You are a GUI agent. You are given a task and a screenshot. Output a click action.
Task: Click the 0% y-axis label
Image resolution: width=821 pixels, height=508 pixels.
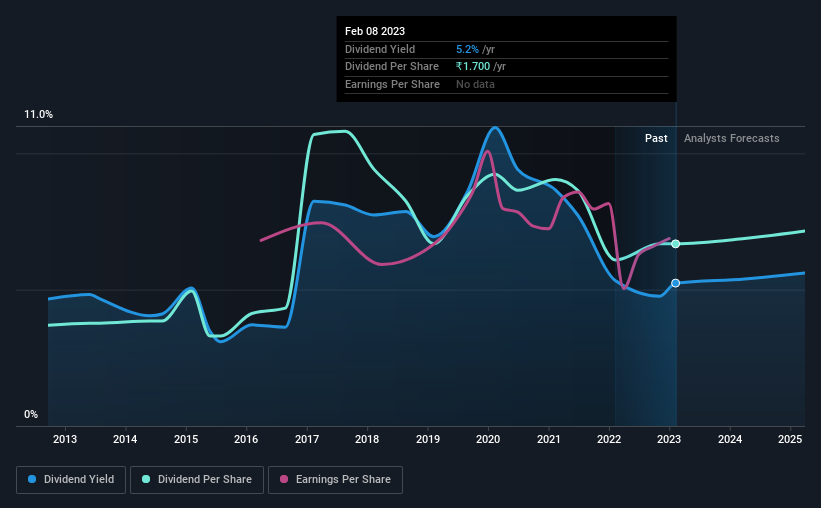31,414
